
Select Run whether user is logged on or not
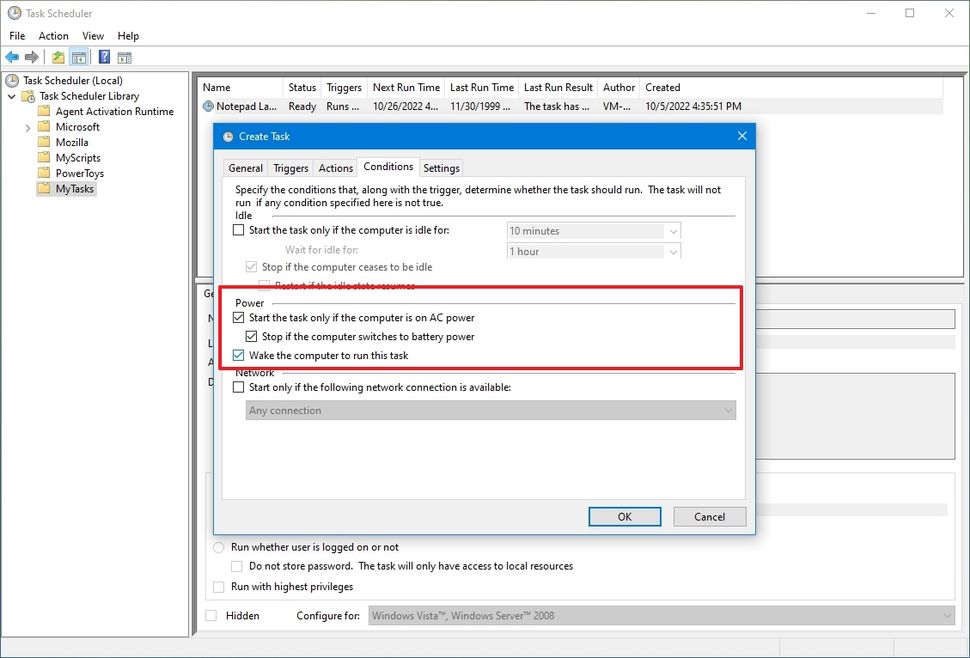click(x=218, y=547)
